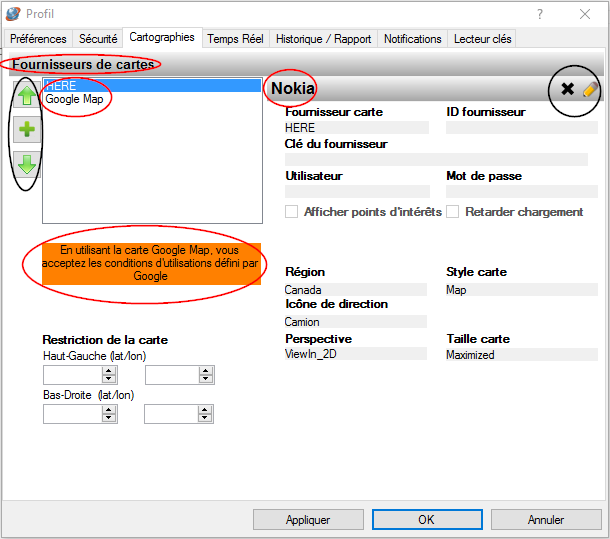Click the Bas-Droite latitude input field
Screen dimensions: 610x539
tap(72, 414)
